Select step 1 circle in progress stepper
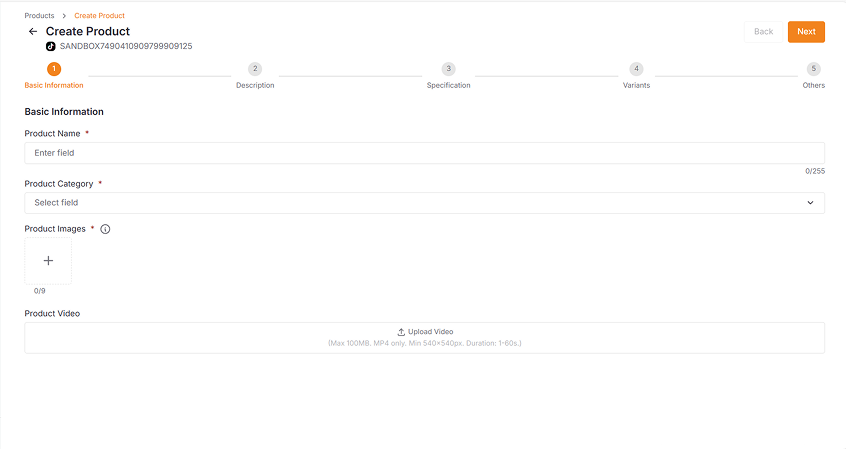Image resolution: width=846 pixels, height=449 pixels. (54, 69)
